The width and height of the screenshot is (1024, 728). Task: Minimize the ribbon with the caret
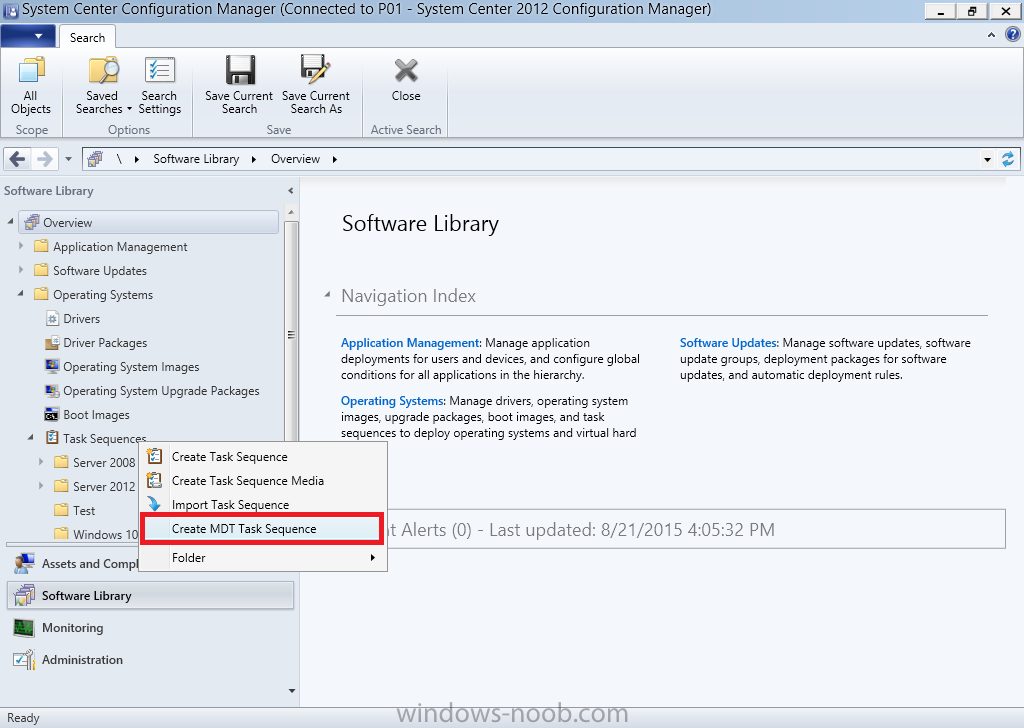pos(991,35)
